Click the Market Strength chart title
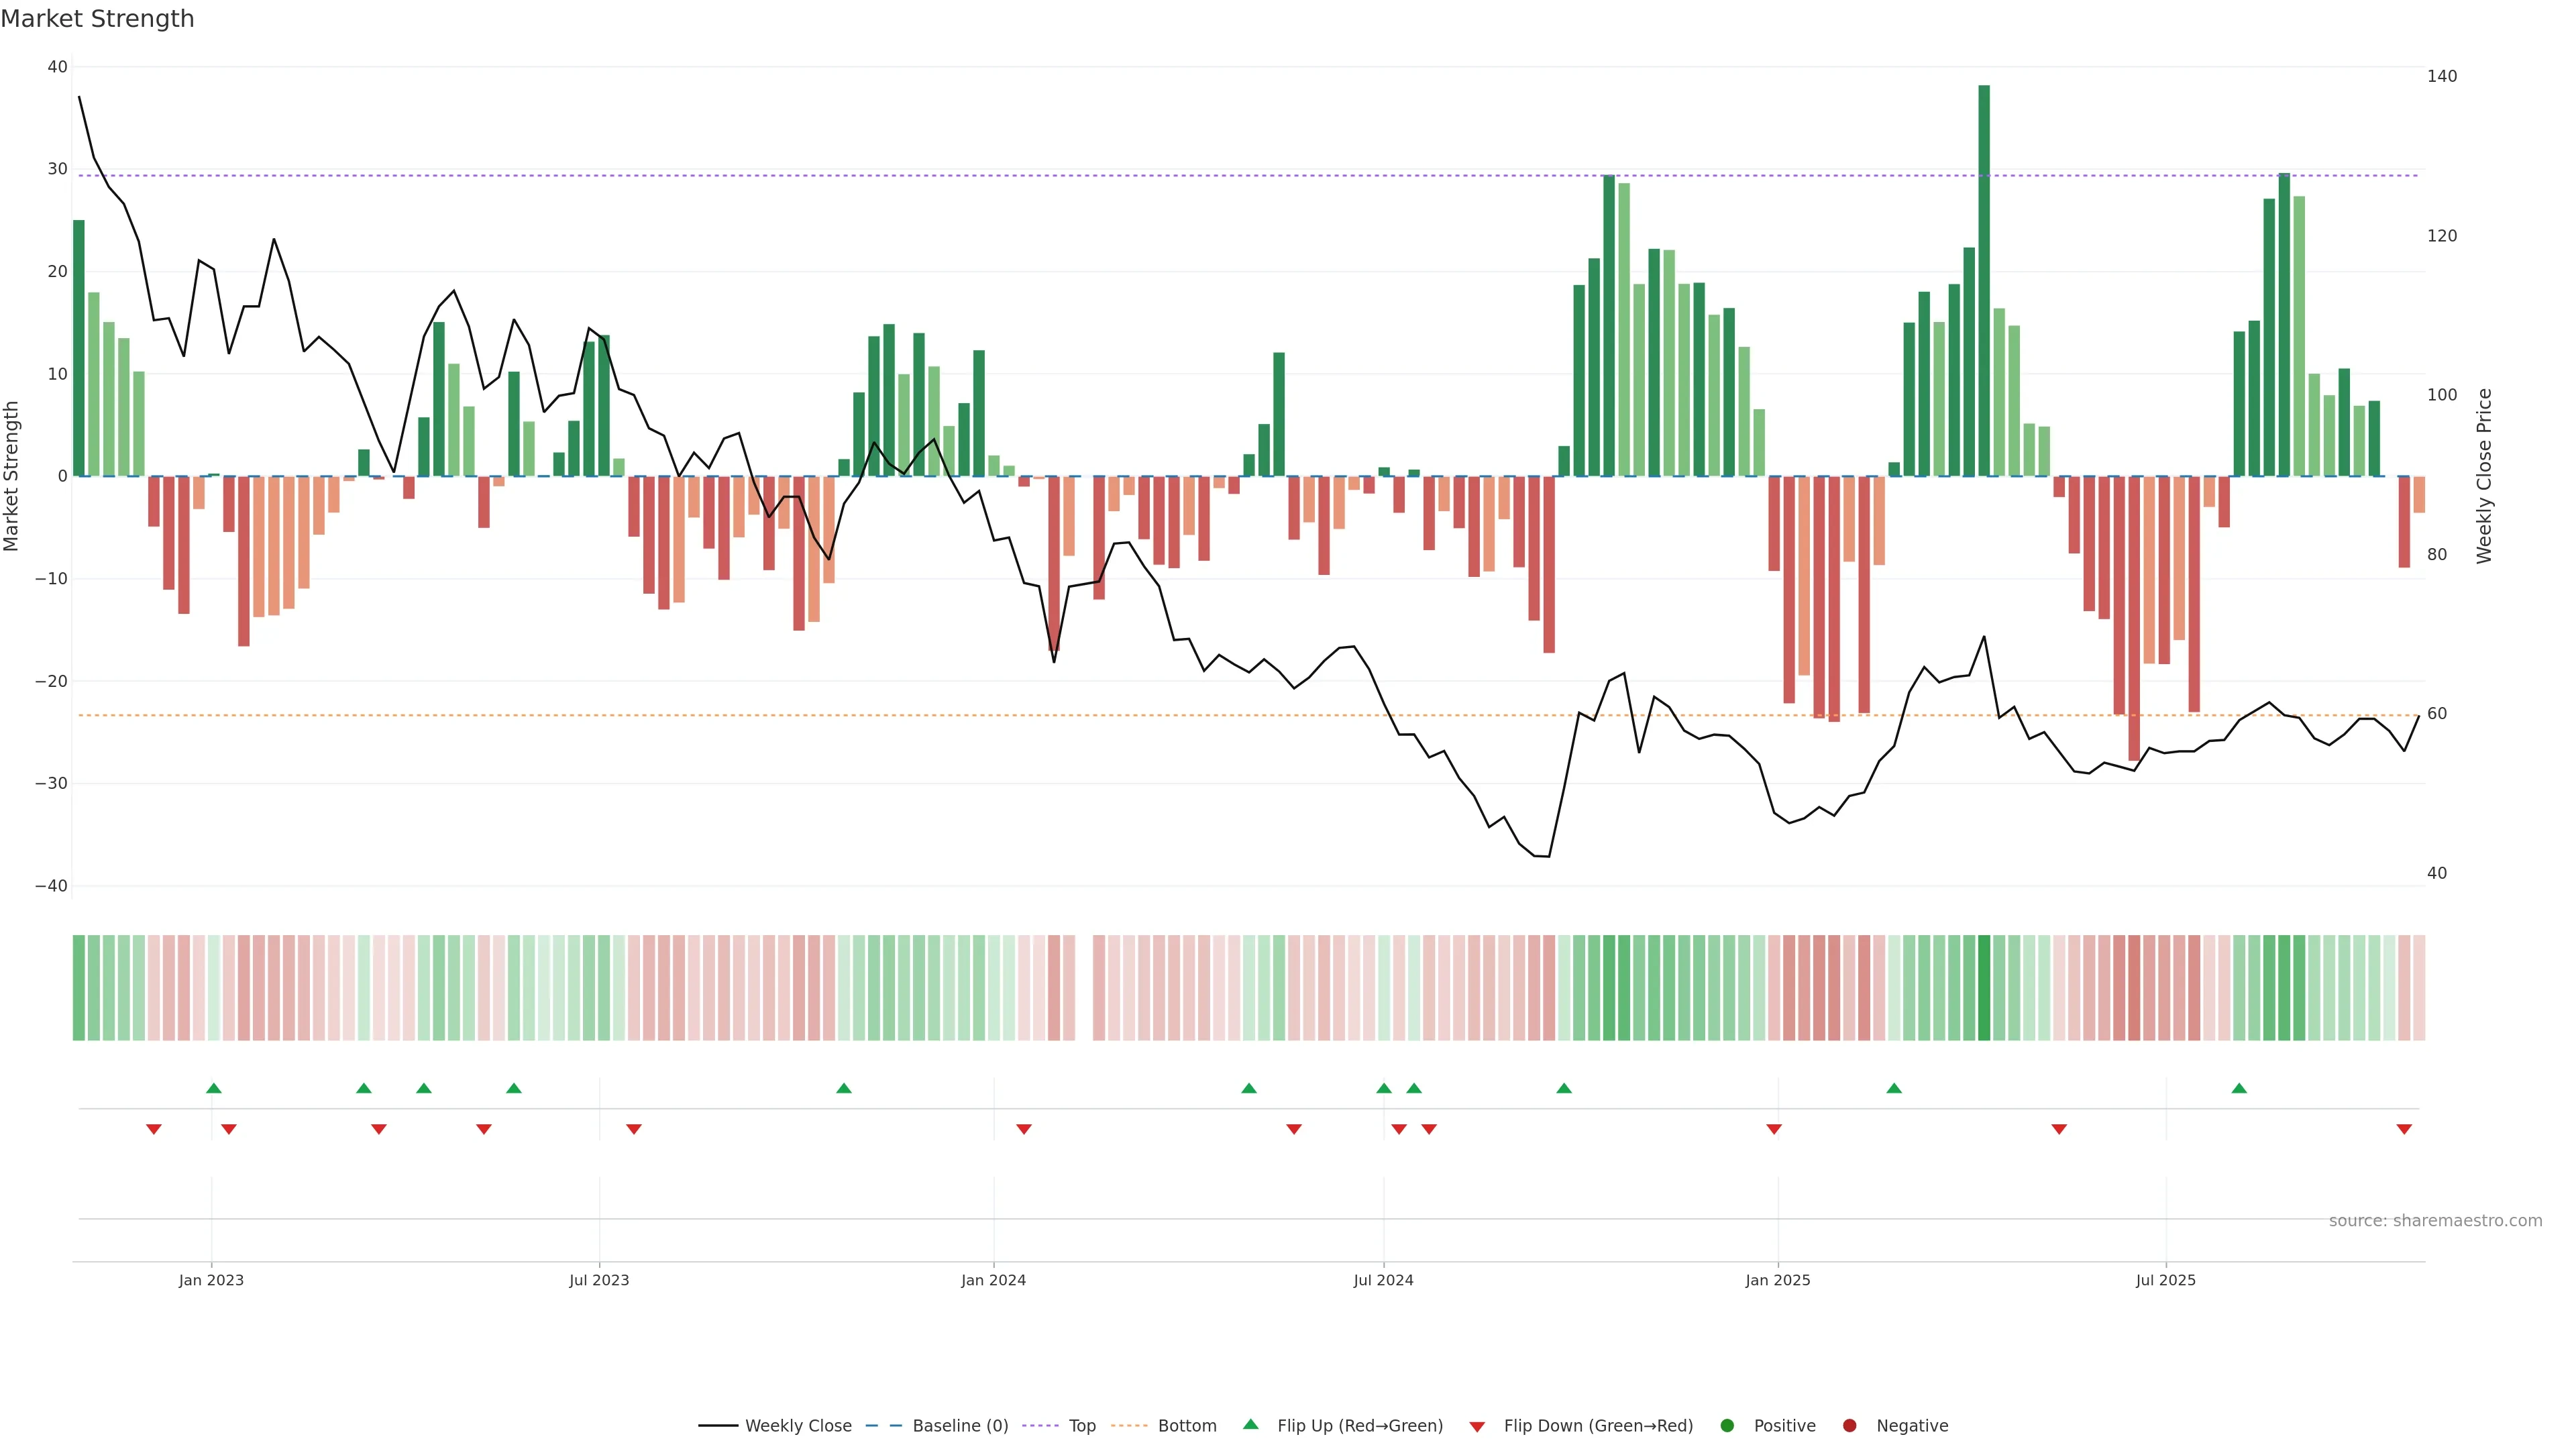Image resolution: width=2576 pixels, height=1449 pixels. coord(97,19)
